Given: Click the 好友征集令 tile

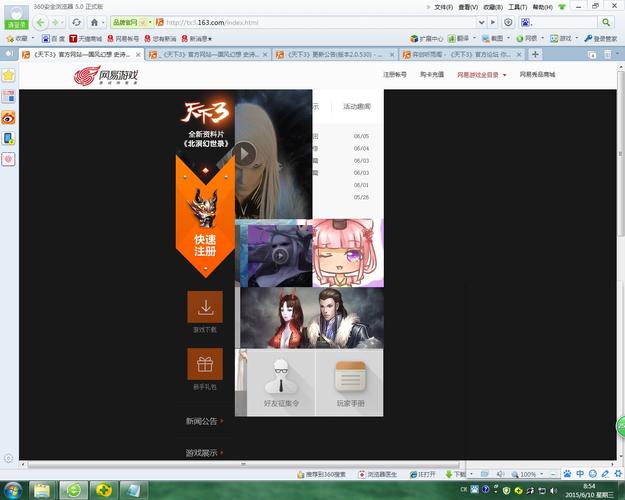Looking at the screenshot, I should point(281,383).
